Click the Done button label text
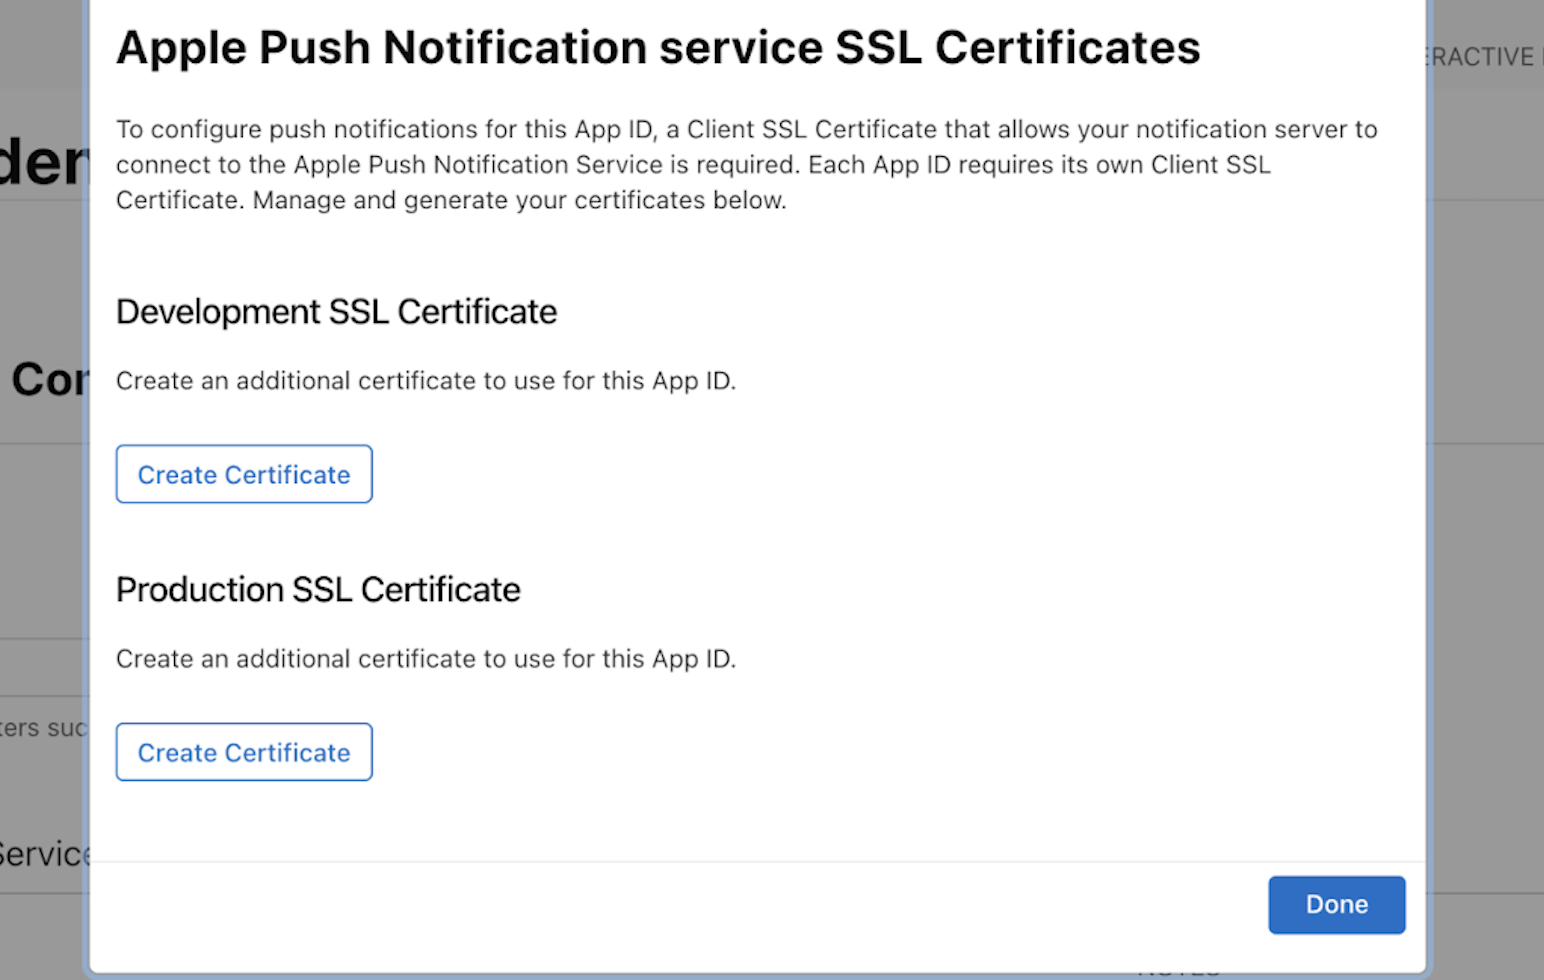 pyautogui.click(x=1336, y=904)
